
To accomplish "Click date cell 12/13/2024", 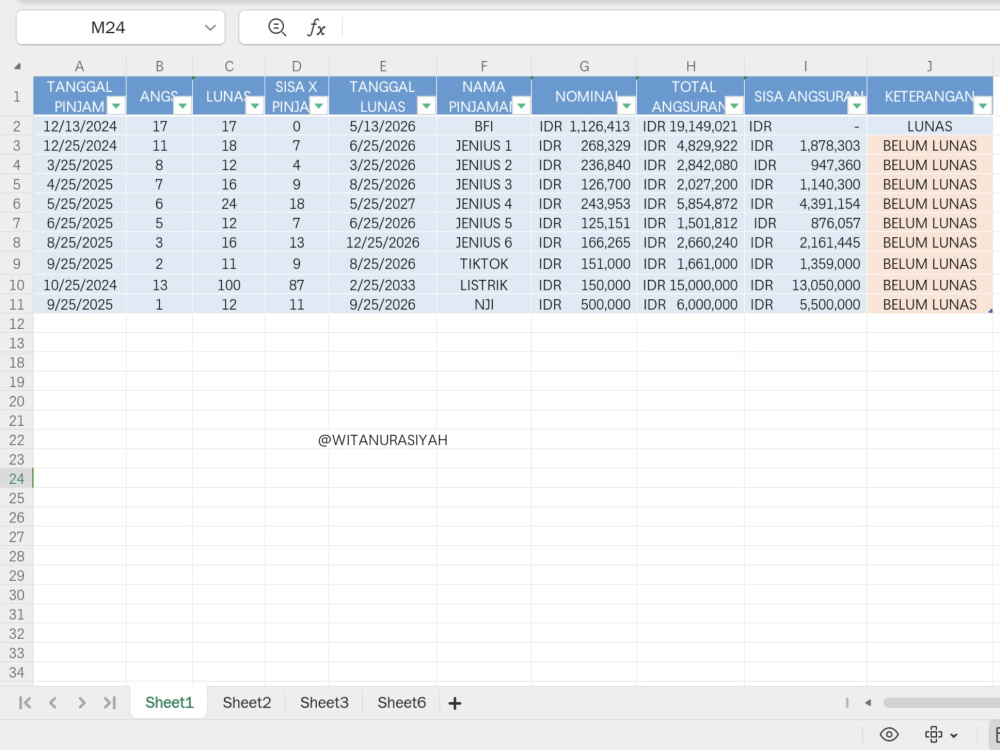I will click(80, 126).
